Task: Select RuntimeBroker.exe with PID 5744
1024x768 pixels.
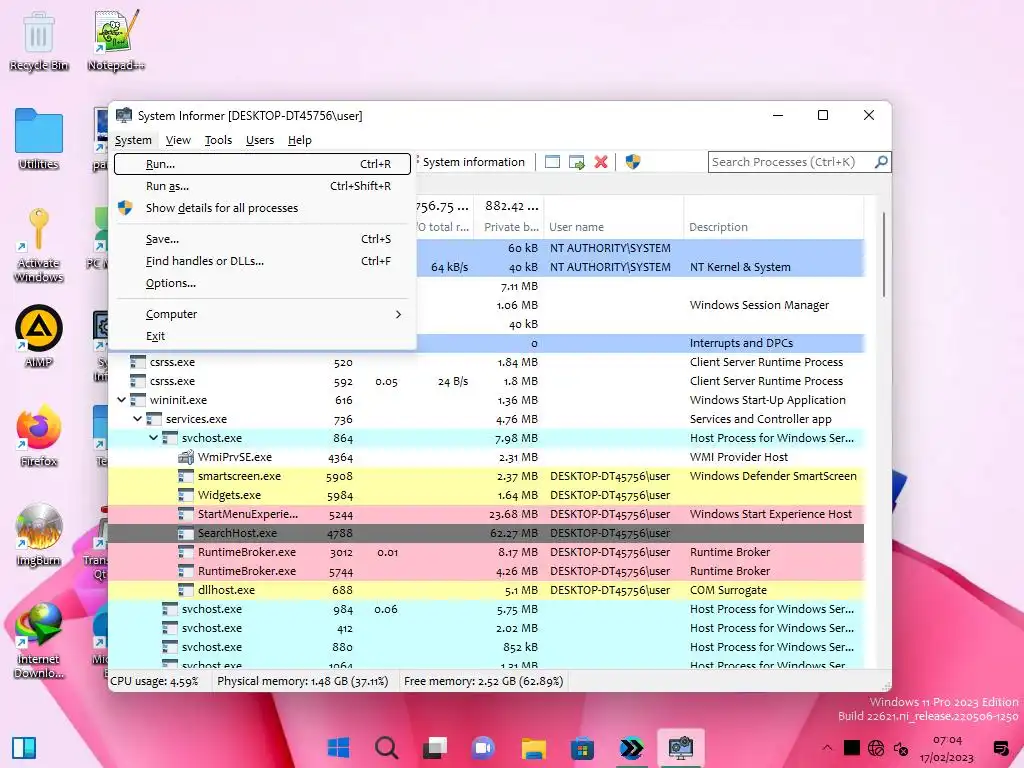Action: 486,571
